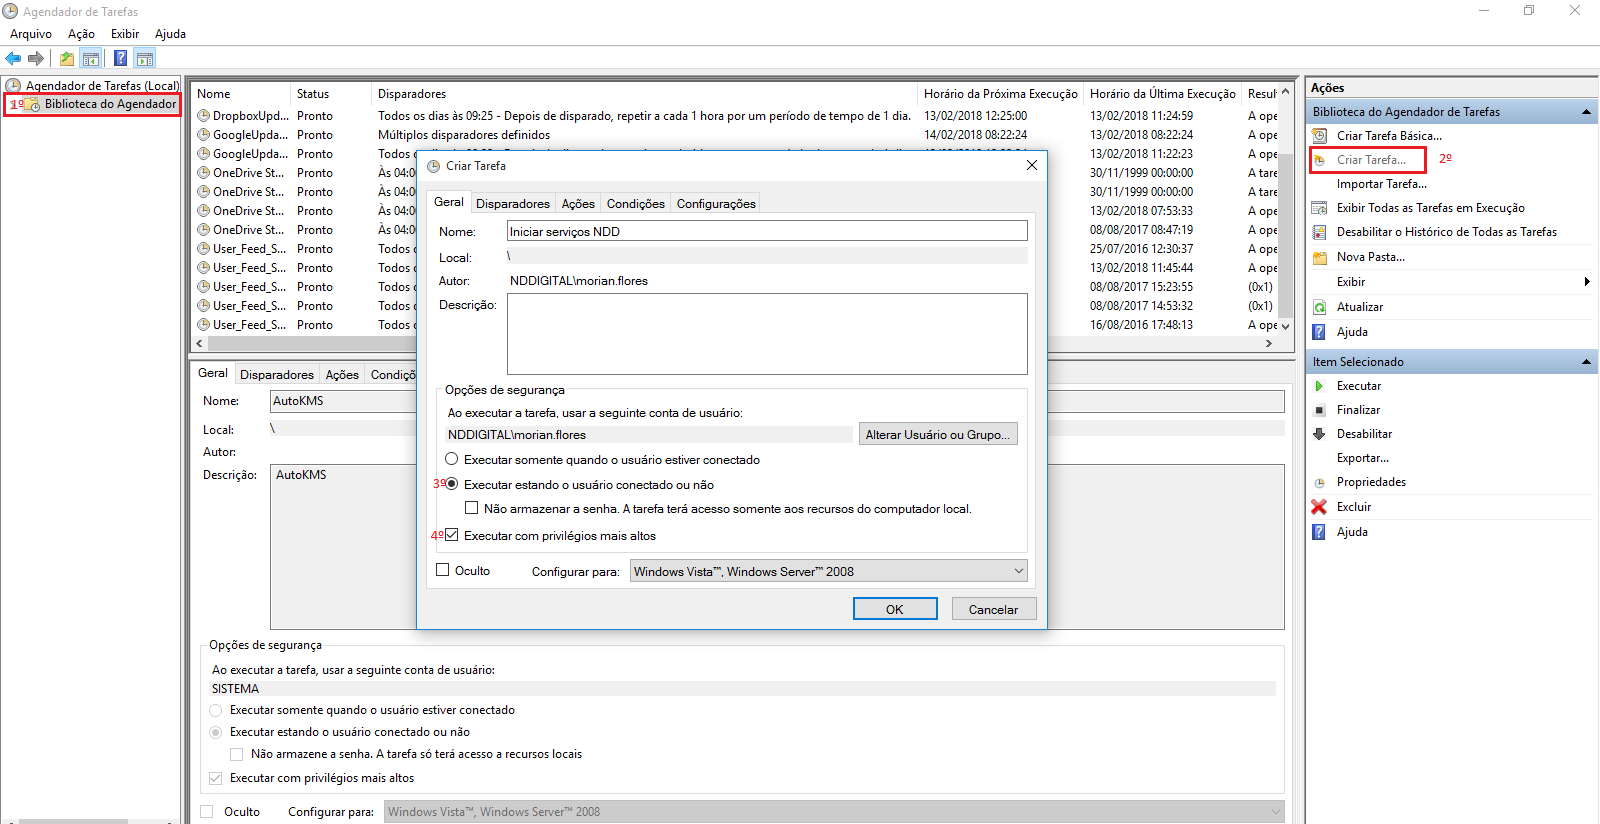This screenshot has height=824, width=1600.
Task: Click the 'Alterar Usuário ou Grupo...' button
Action: click(x=937, y=435)
